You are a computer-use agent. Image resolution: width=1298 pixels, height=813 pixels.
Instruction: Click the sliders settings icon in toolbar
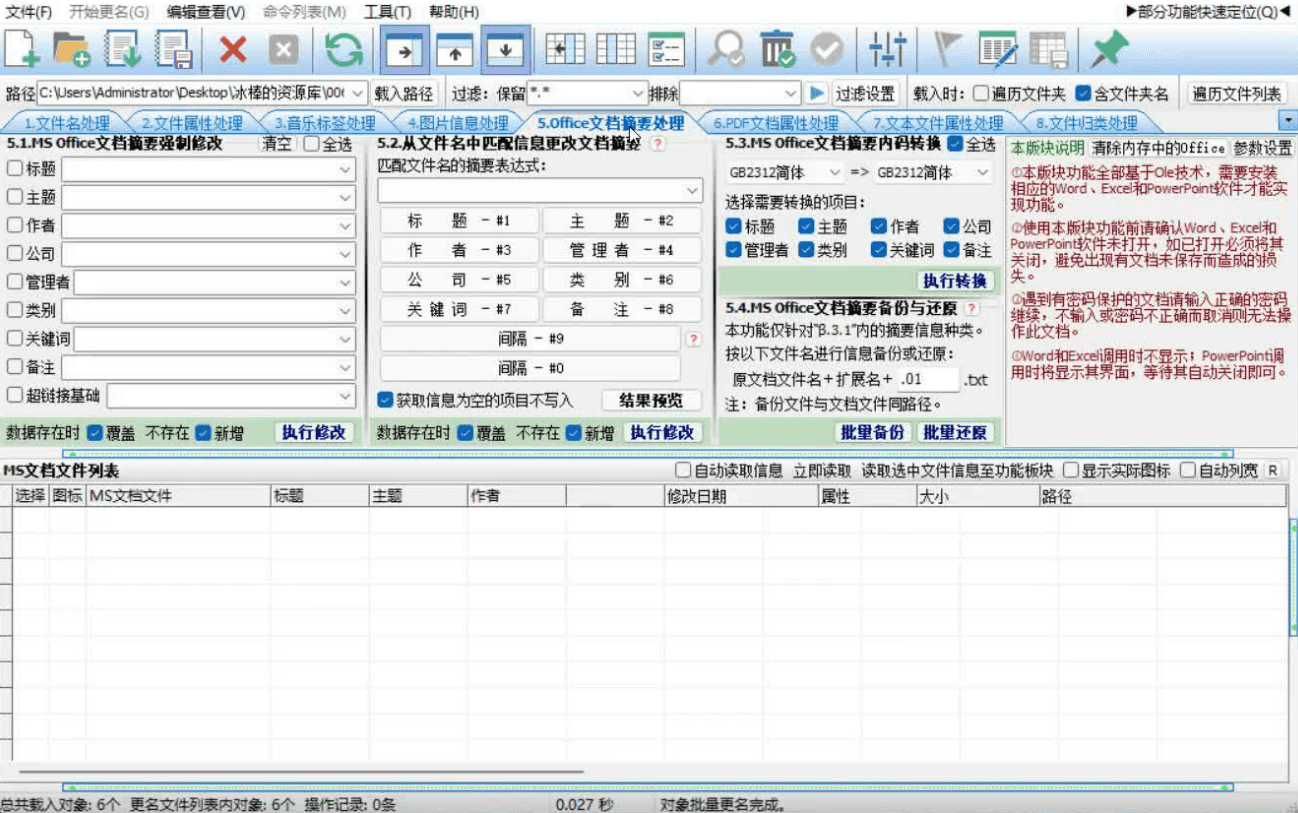(x=887, y=49)
